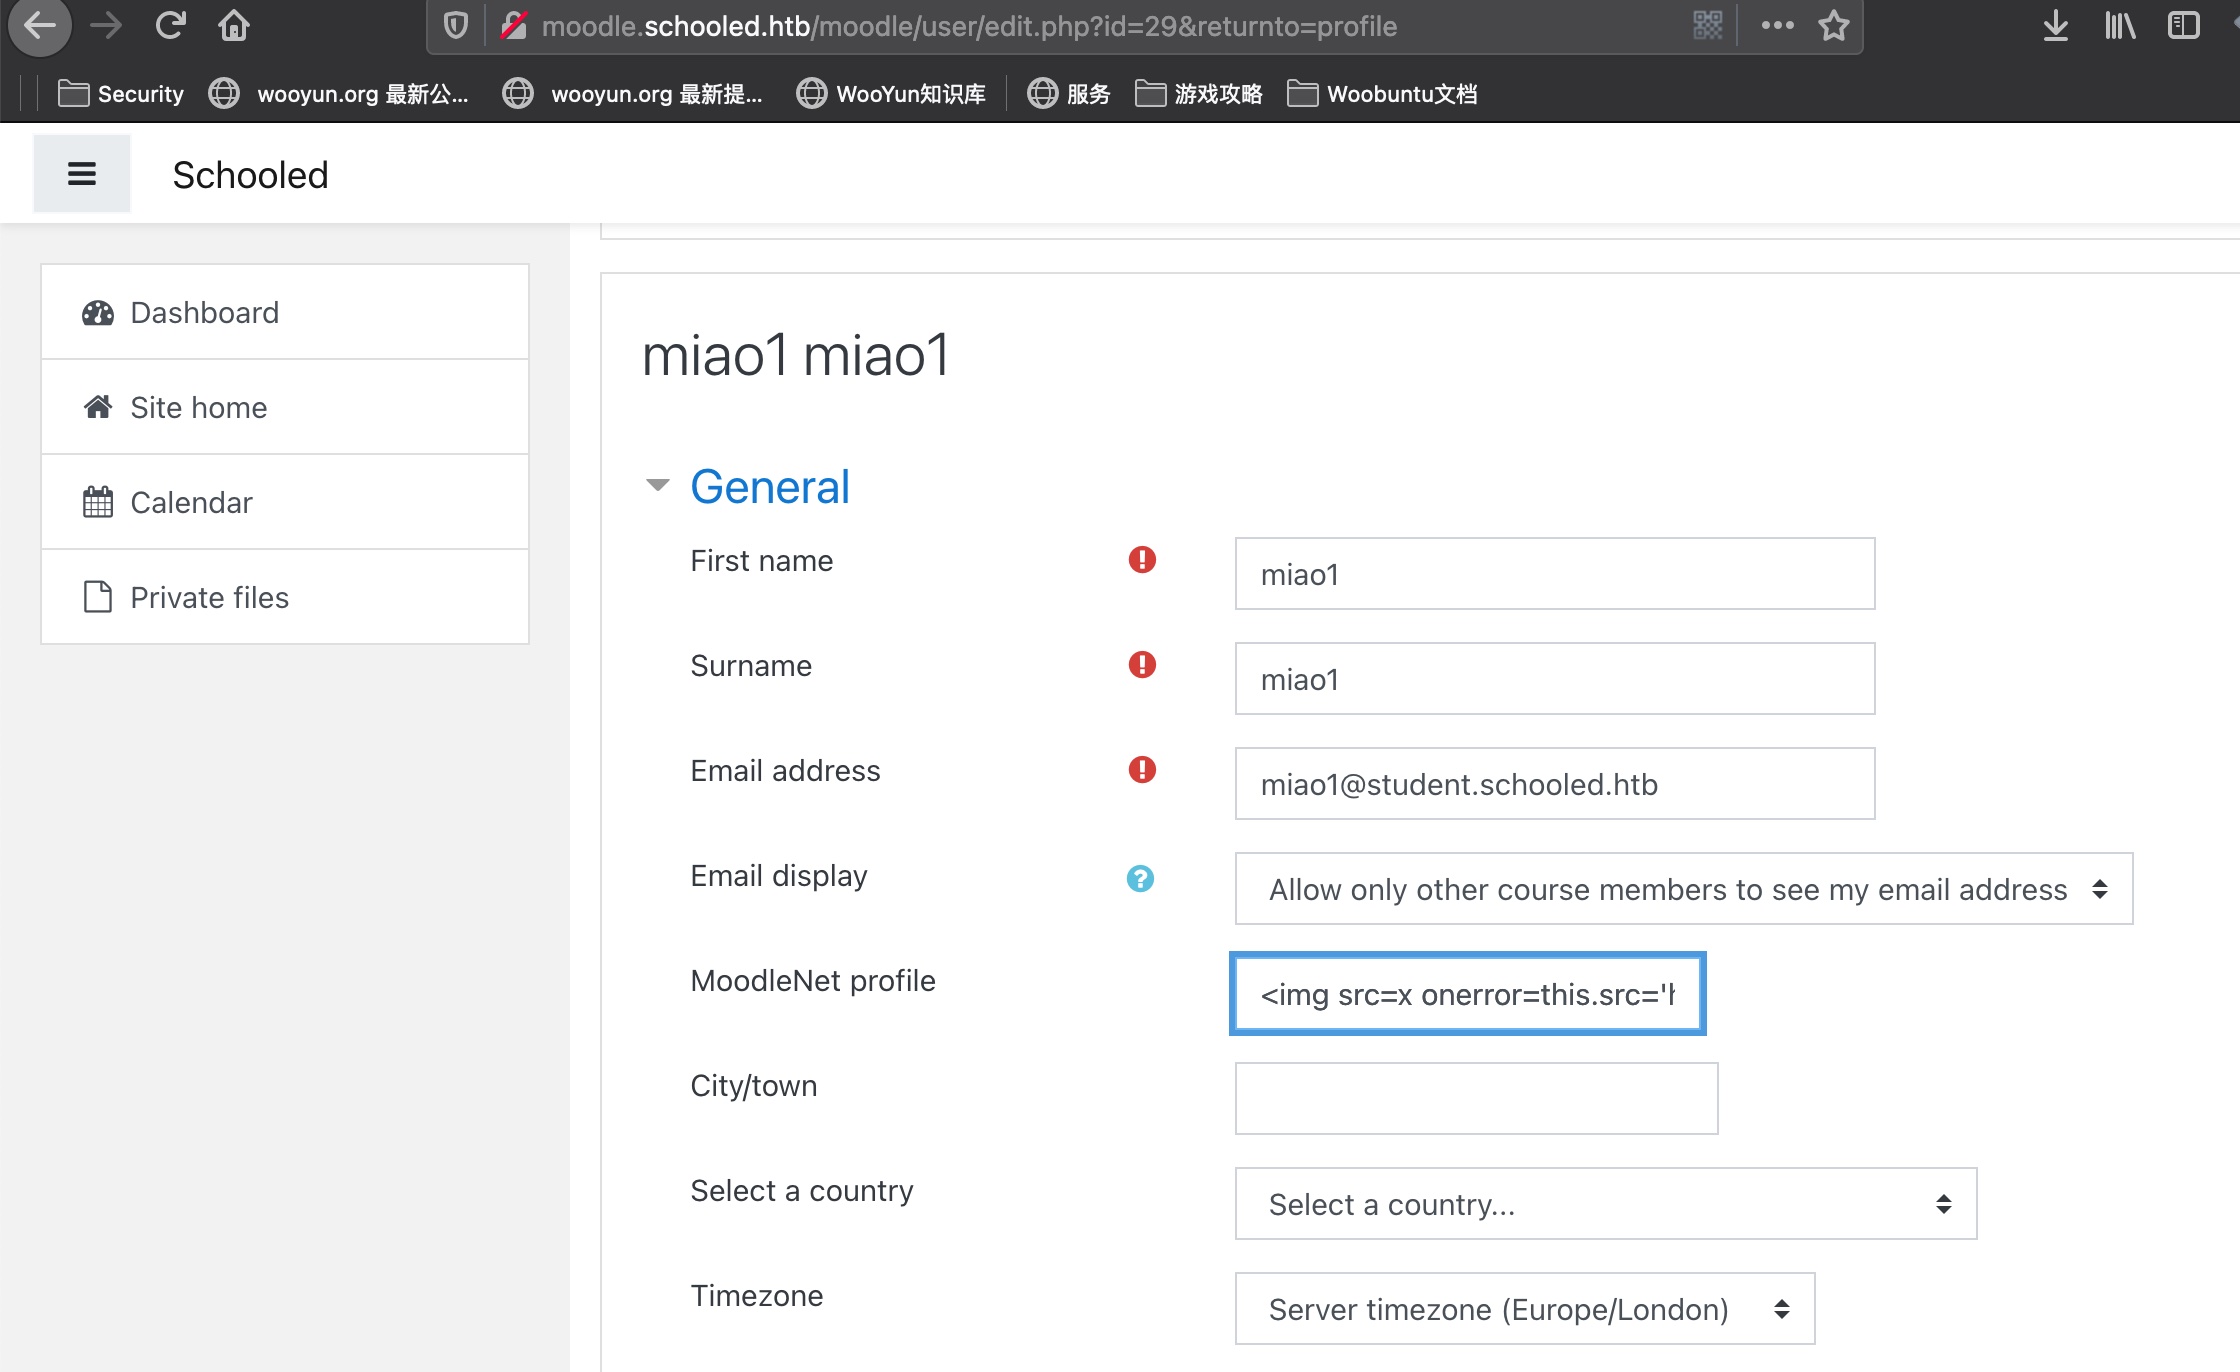Open the downloads arrow icon
The width and height of the screenshot is (2240, 1372).
(2055, 25)
